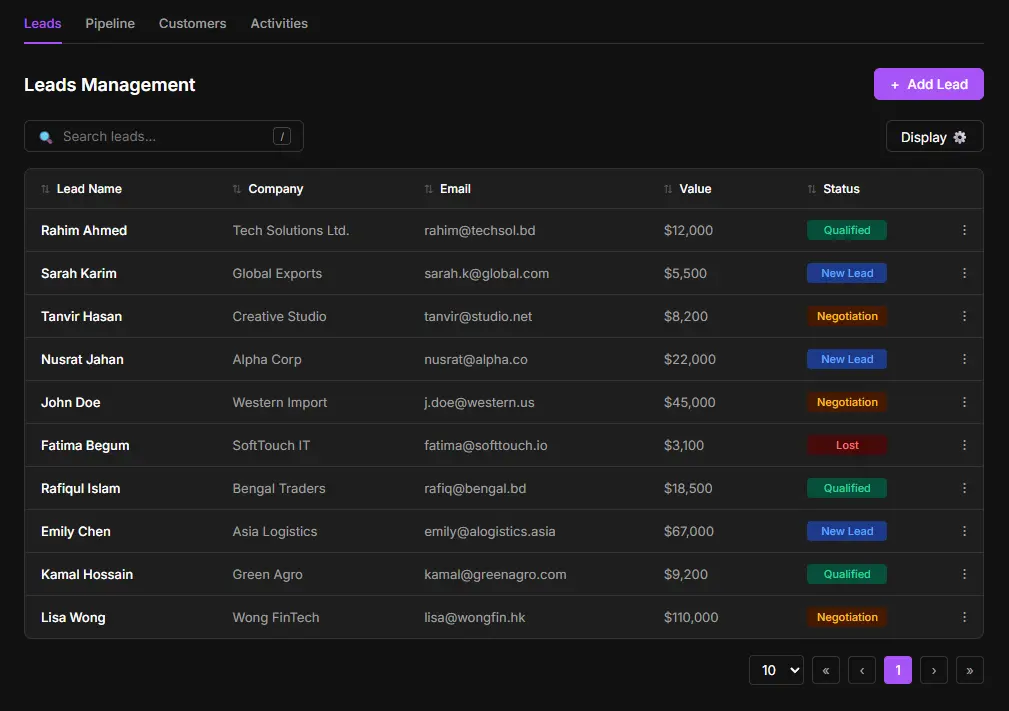Select page 1 in the pagination

click(897, 670)
